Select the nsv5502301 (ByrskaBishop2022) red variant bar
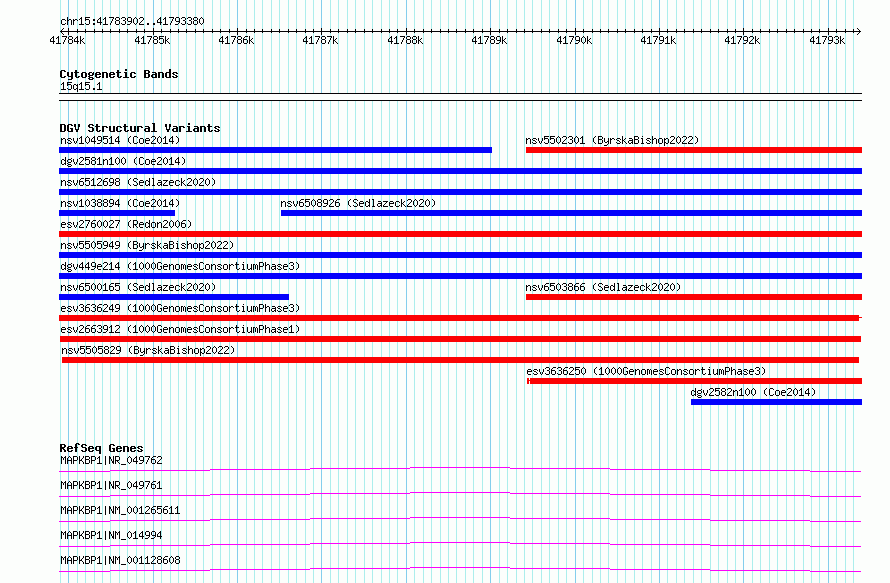 694,150
